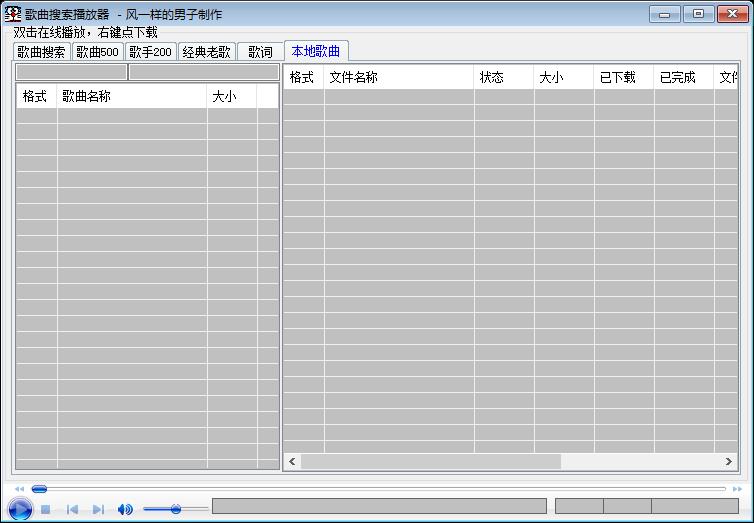The image size is (754, 523).
Task: Click the rewind arrows on seek bar
Action: [x=19, y=489]
